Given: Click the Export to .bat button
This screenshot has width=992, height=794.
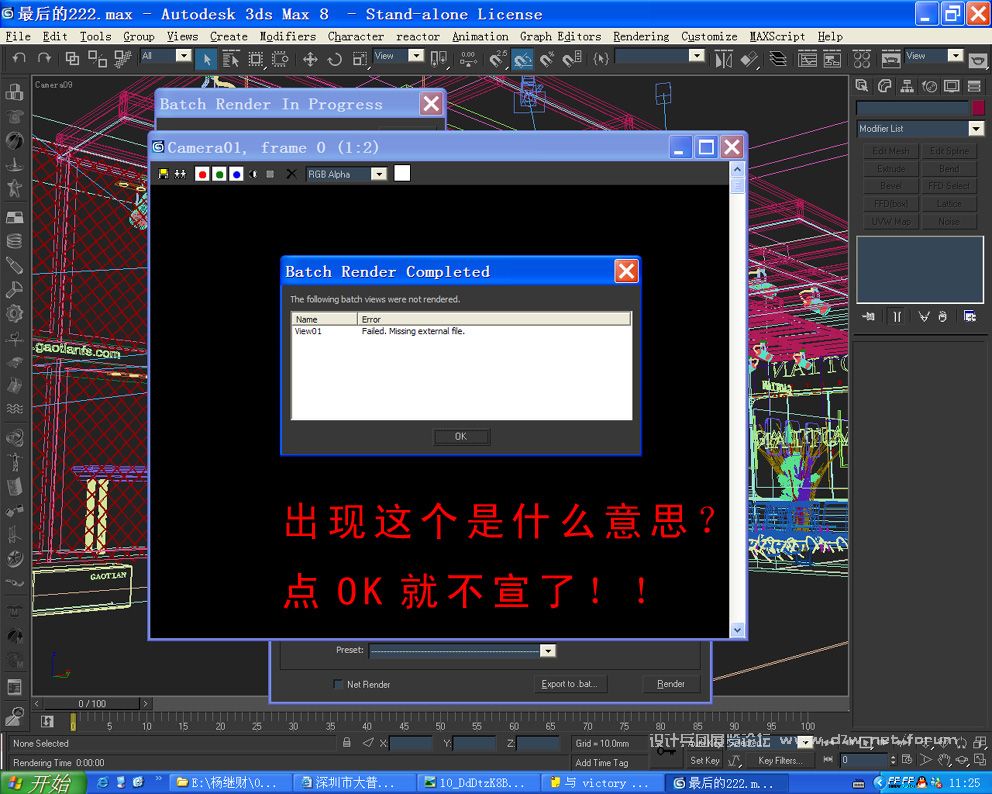Looking at the screenshot, I should pos(569,684).
